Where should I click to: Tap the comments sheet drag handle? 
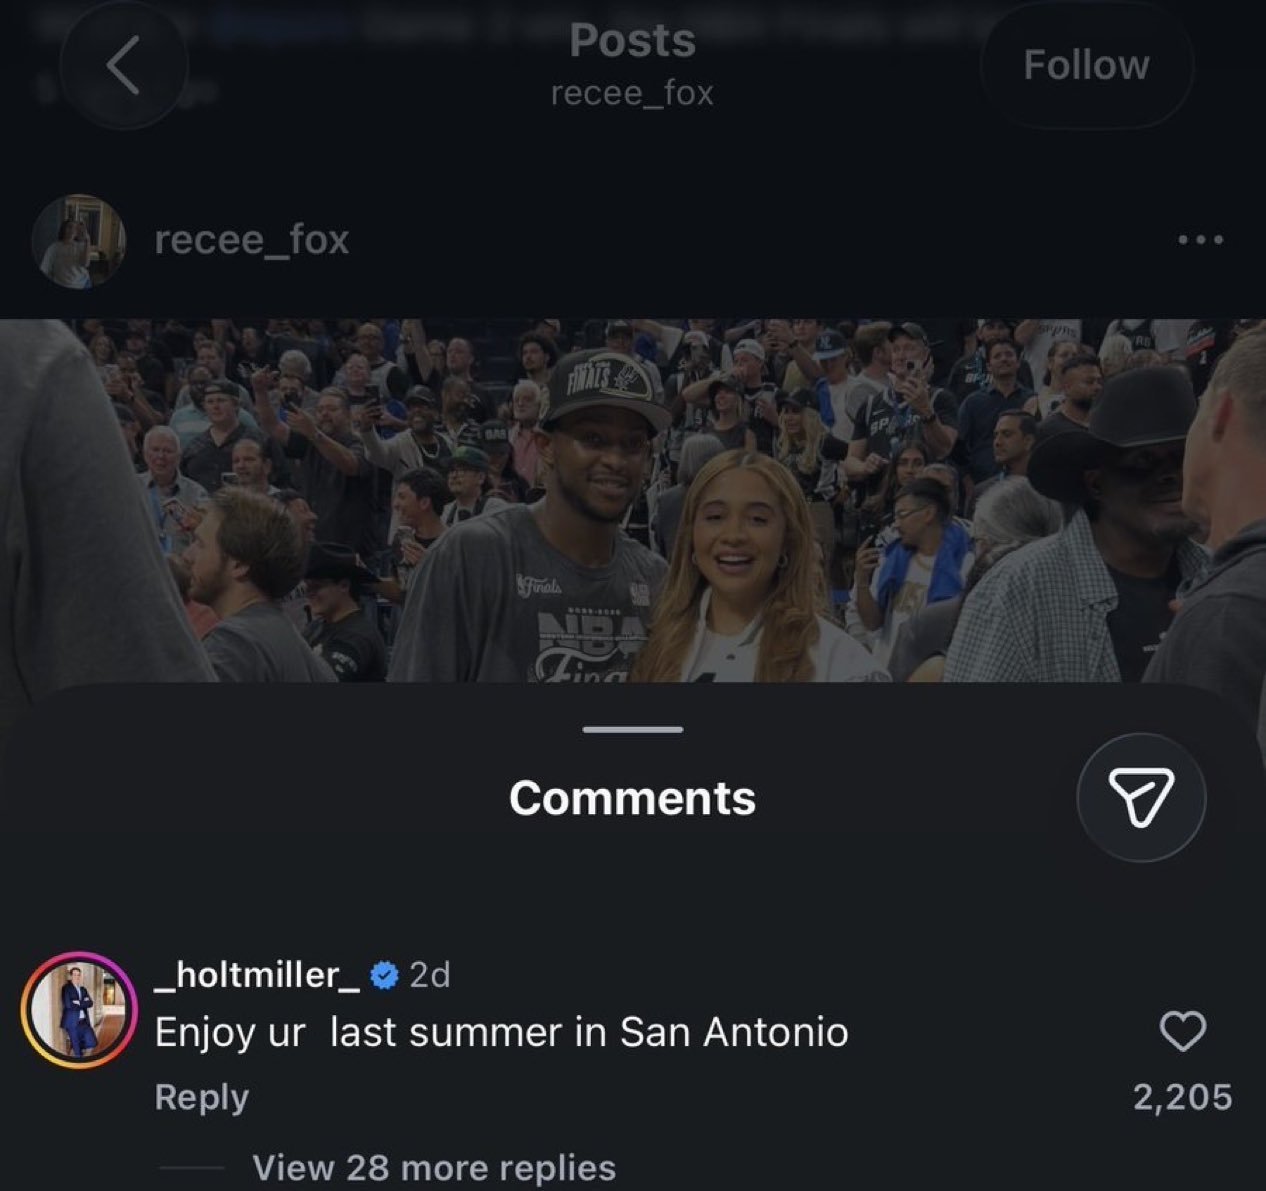click(x=633, y=729)
